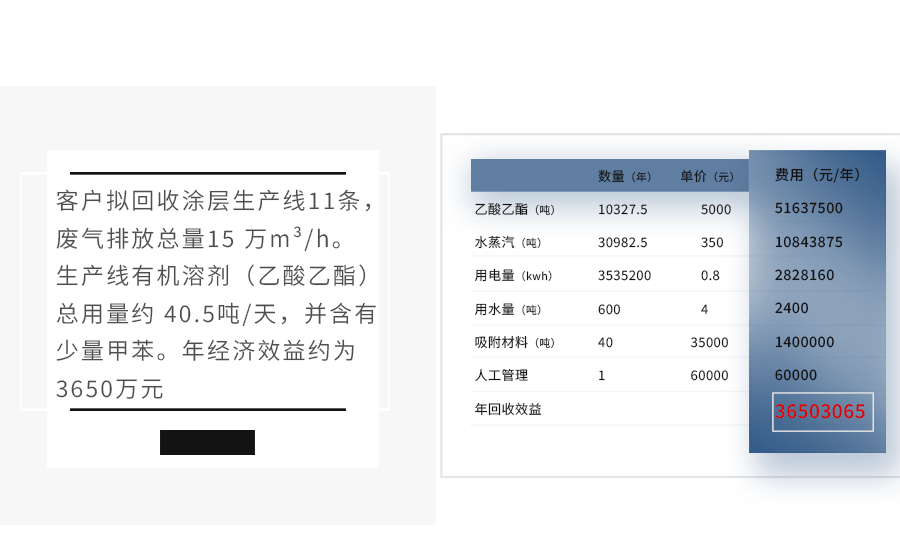Click the red 36503065 total value box
The width and height of the screenshot is (900, 558).
pyautogui.click(x=822, y=412)
